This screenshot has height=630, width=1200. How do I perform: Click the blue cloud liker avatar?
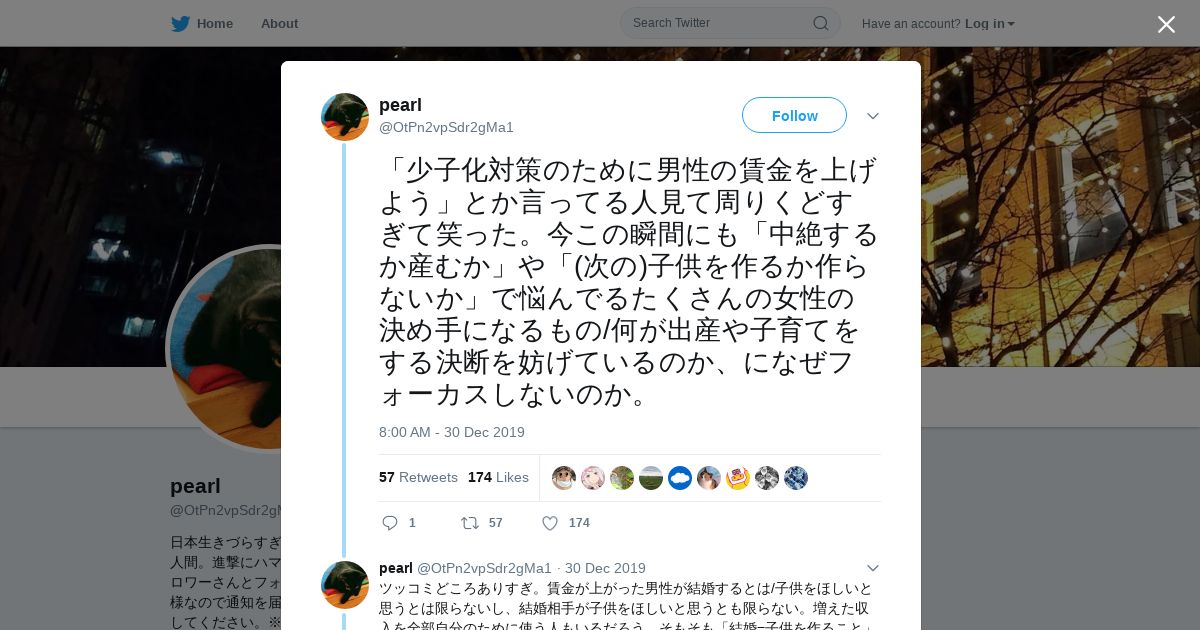680,478
